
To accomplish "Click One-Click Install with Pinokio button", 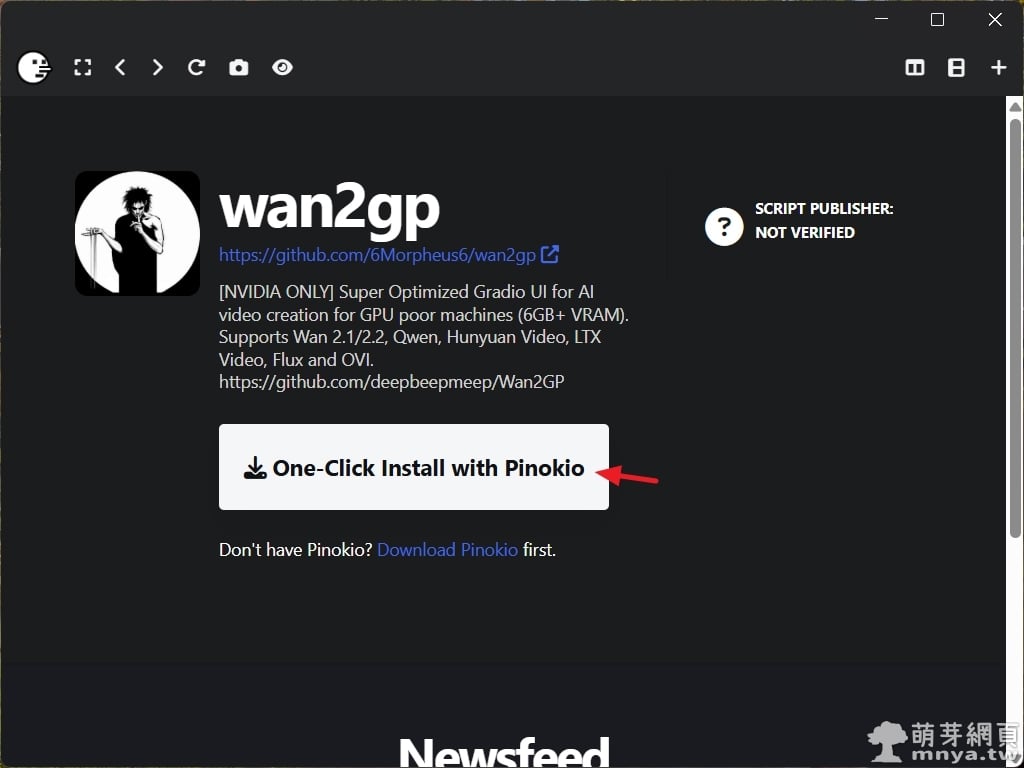I will [414, 467].
